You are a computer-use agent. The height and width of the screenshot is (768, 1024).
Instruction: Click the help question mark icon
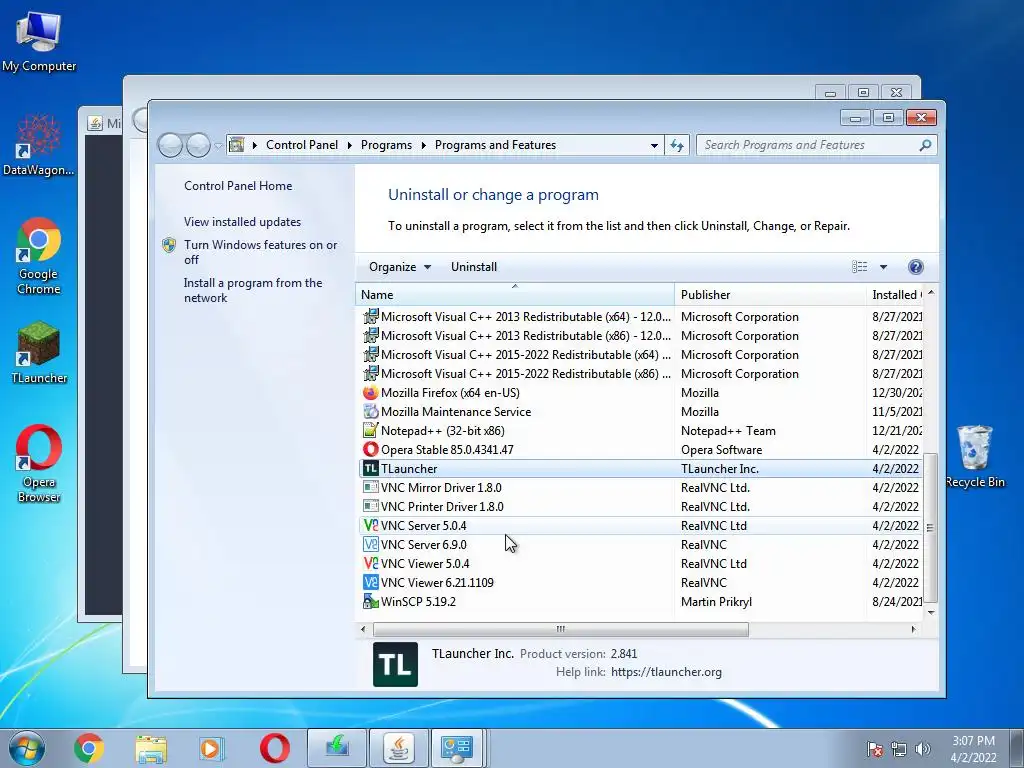[916, 266]
